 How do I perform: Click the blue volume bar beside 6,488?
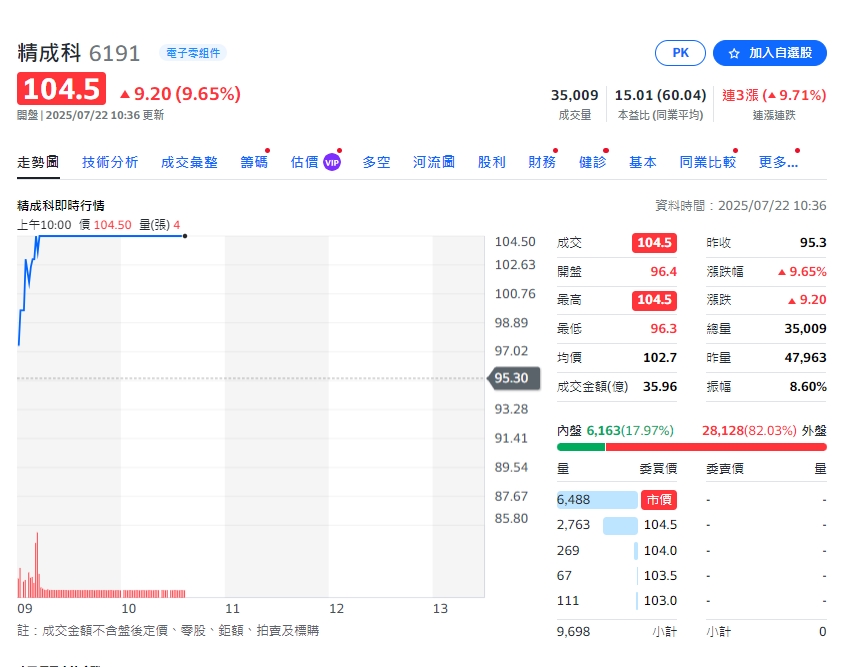pyautogui.click(x=595, y=499)
